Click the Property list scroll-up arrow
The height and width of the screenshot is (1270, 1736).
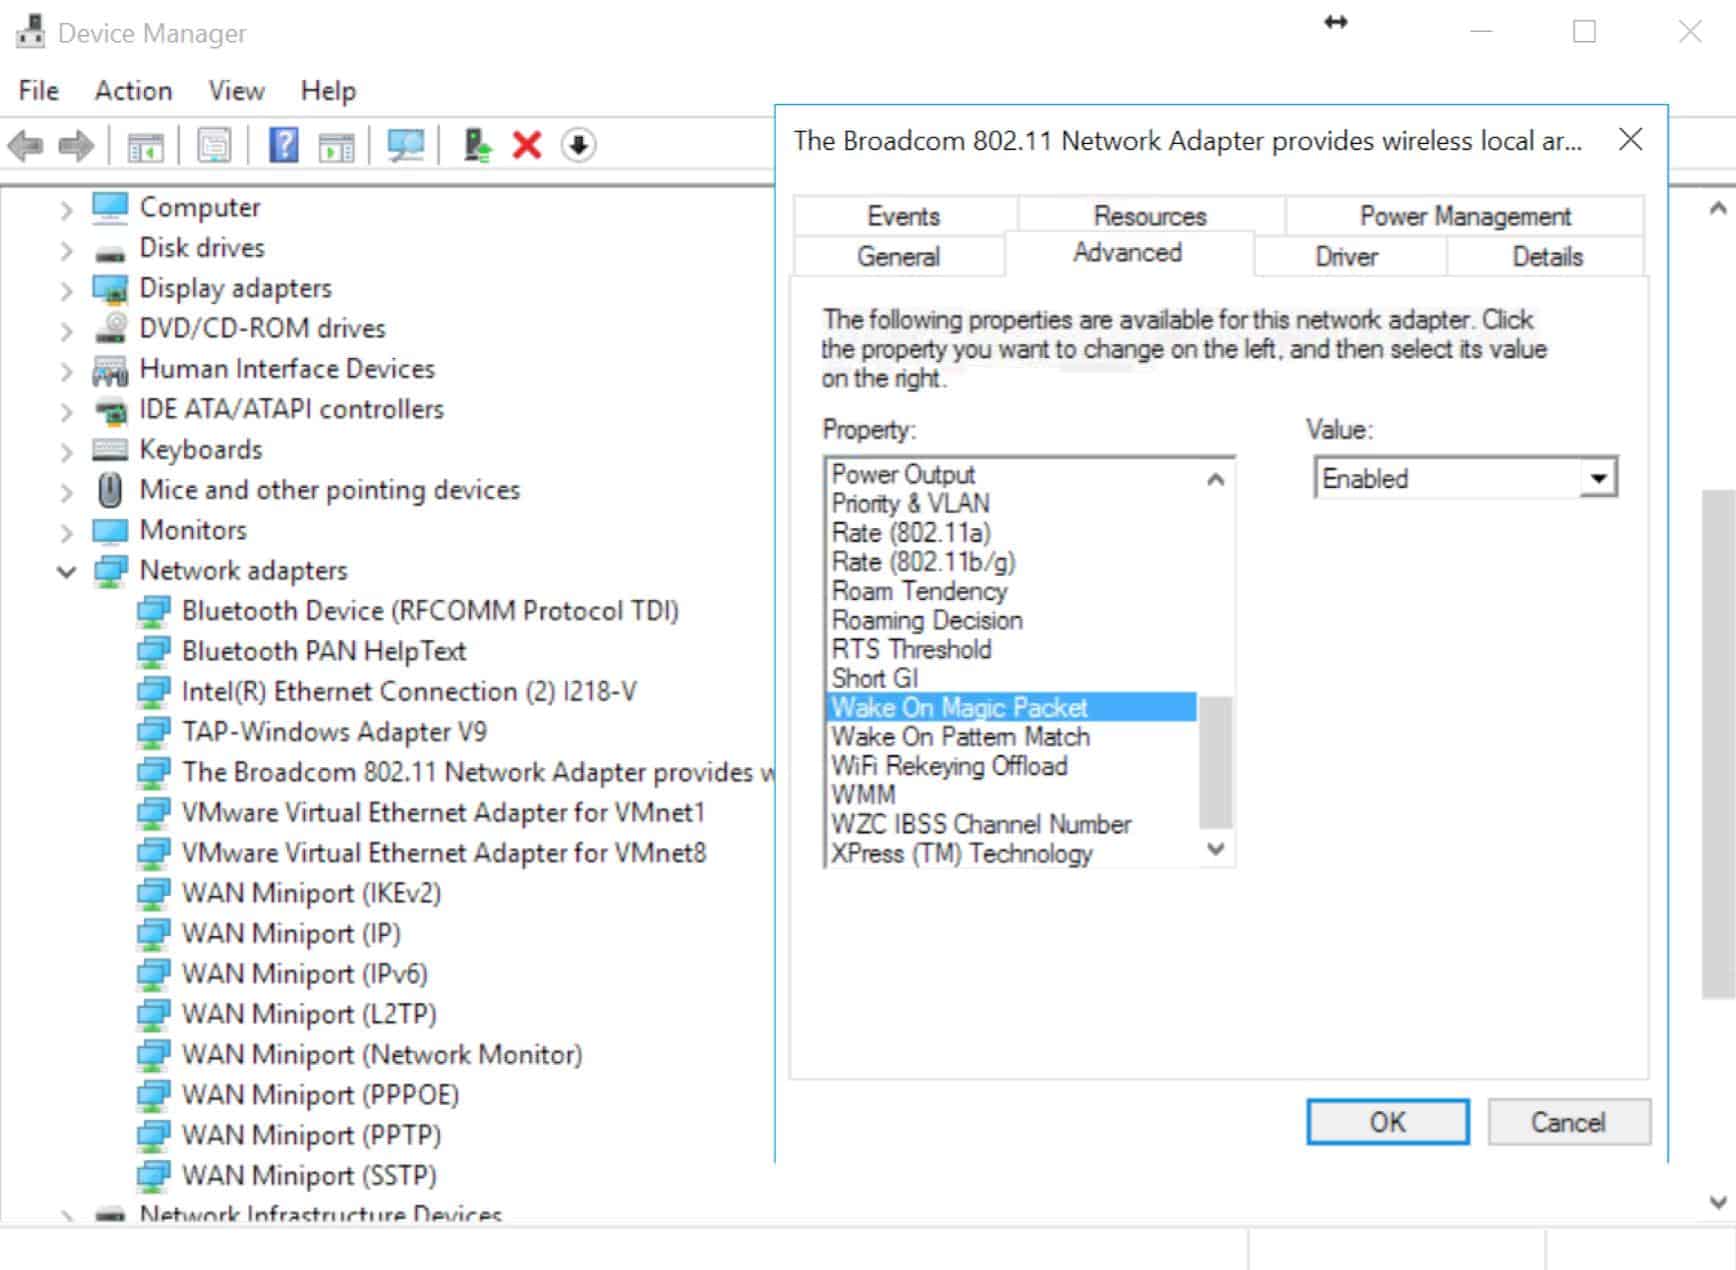point(1216,480)
